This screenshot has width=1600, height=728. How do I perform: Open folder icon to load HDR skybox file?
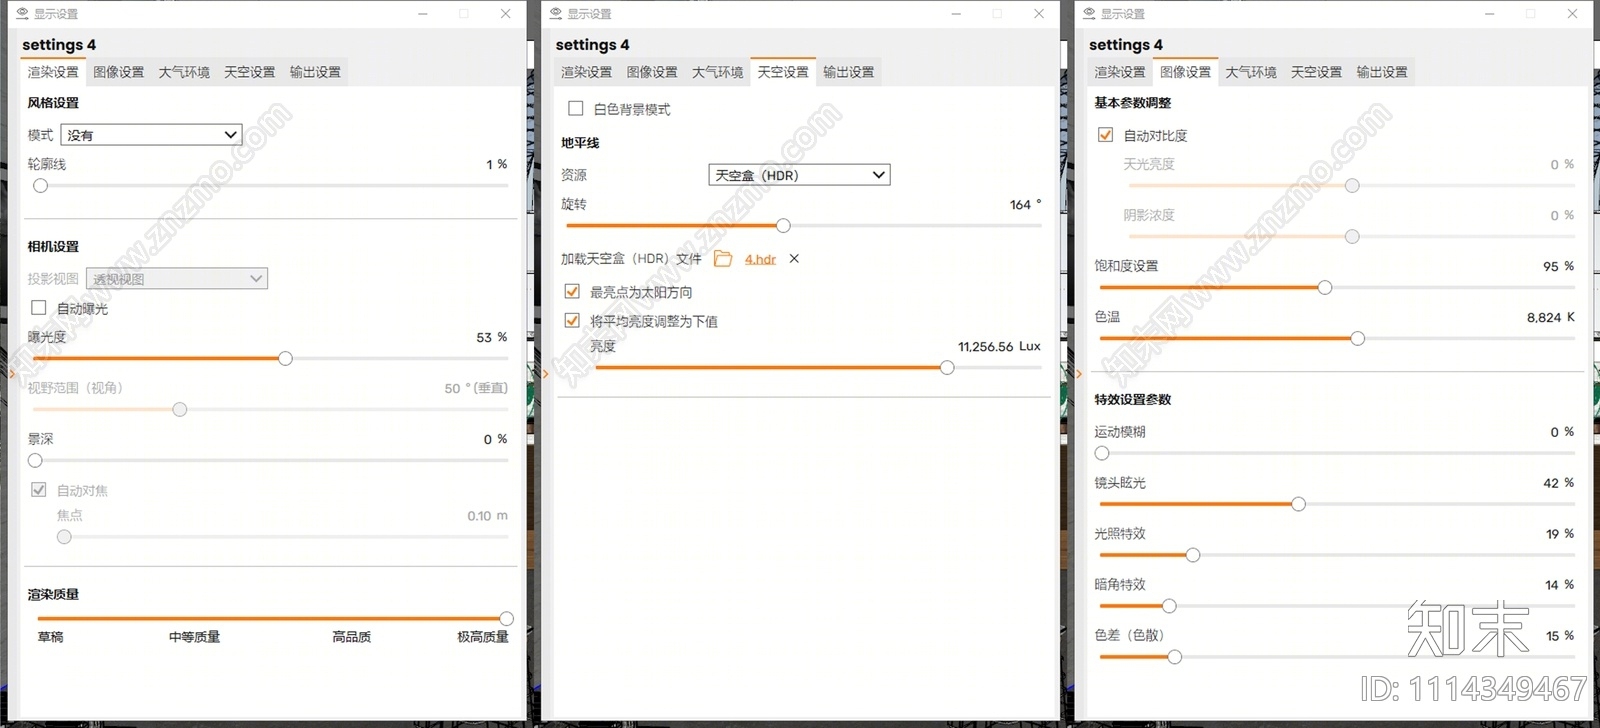click(723, 259)
